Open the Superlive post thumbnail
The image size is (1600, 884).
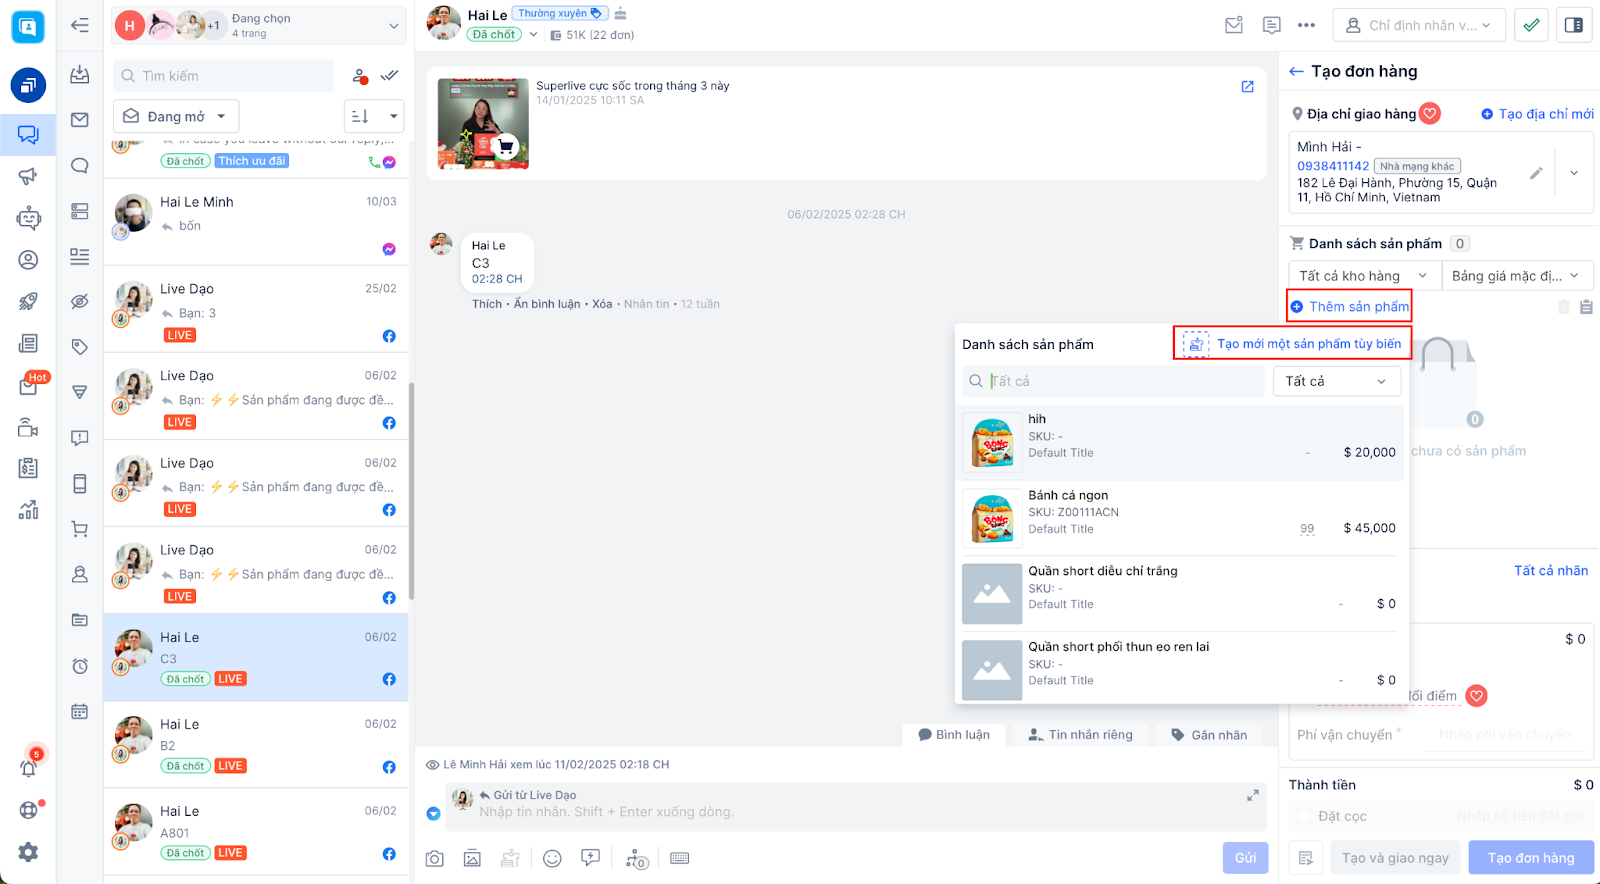[483, 124]
